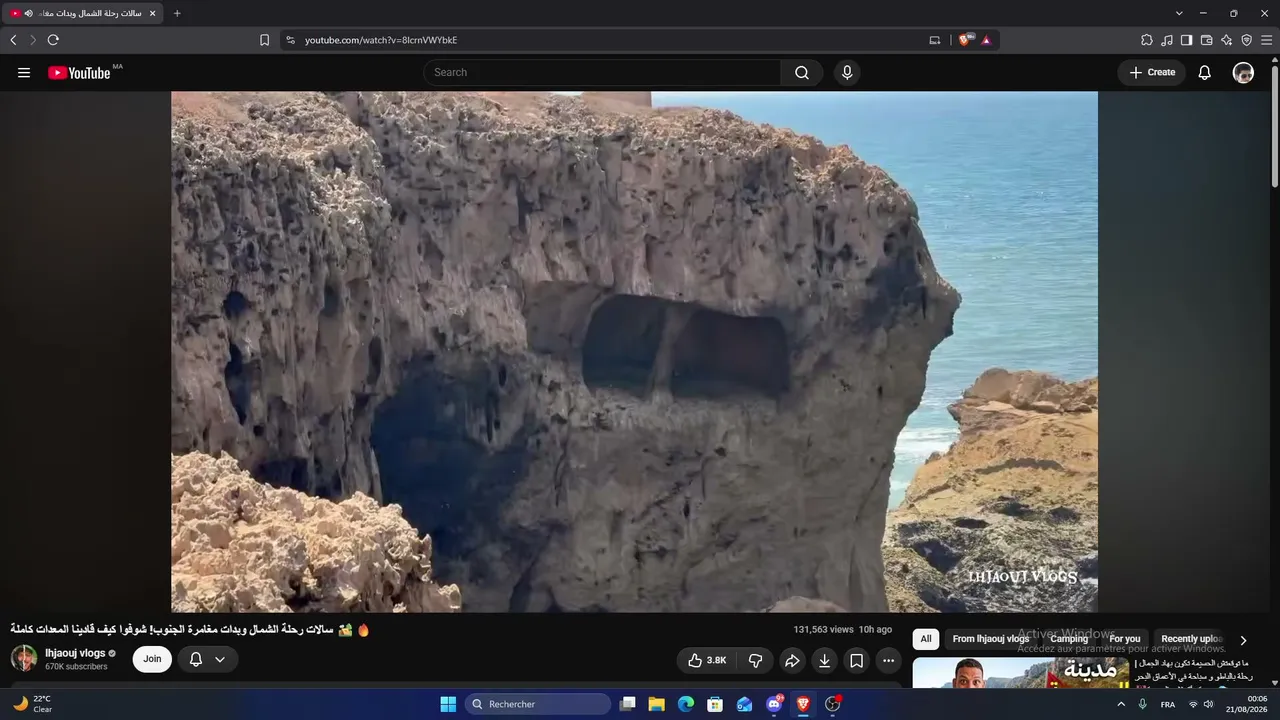Open the tab search dropdown arrow

(1179, 13)
